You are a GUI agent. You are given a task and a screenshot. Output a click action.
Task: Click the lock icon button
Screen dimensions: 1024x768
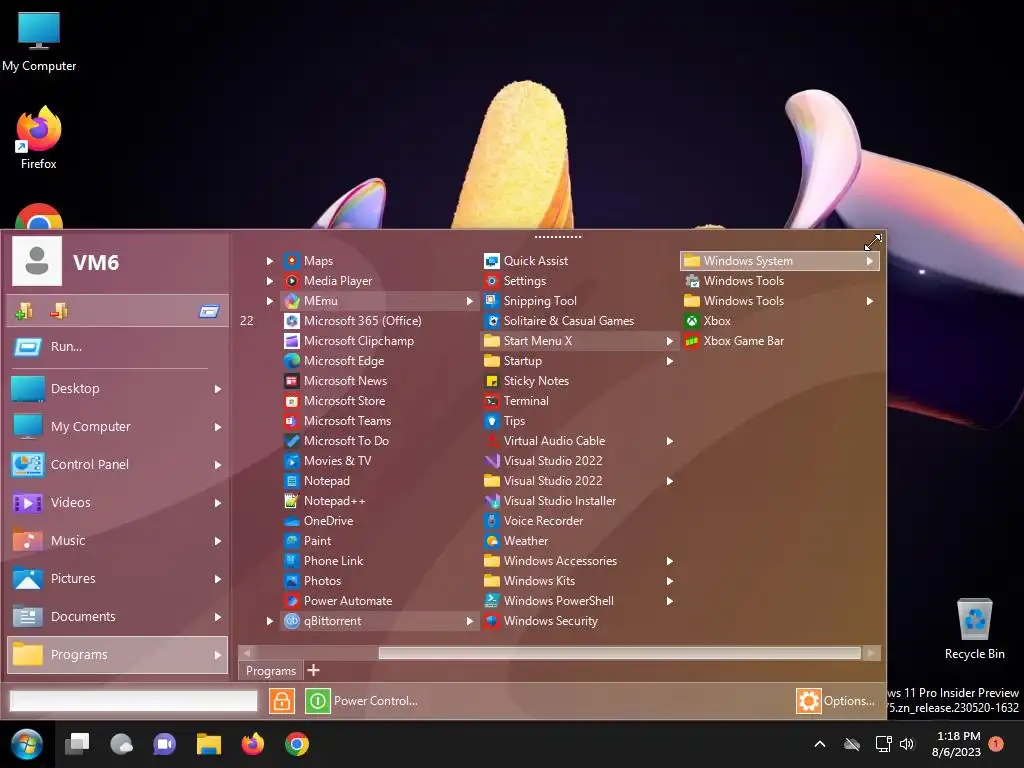click(x=282, y=701)
